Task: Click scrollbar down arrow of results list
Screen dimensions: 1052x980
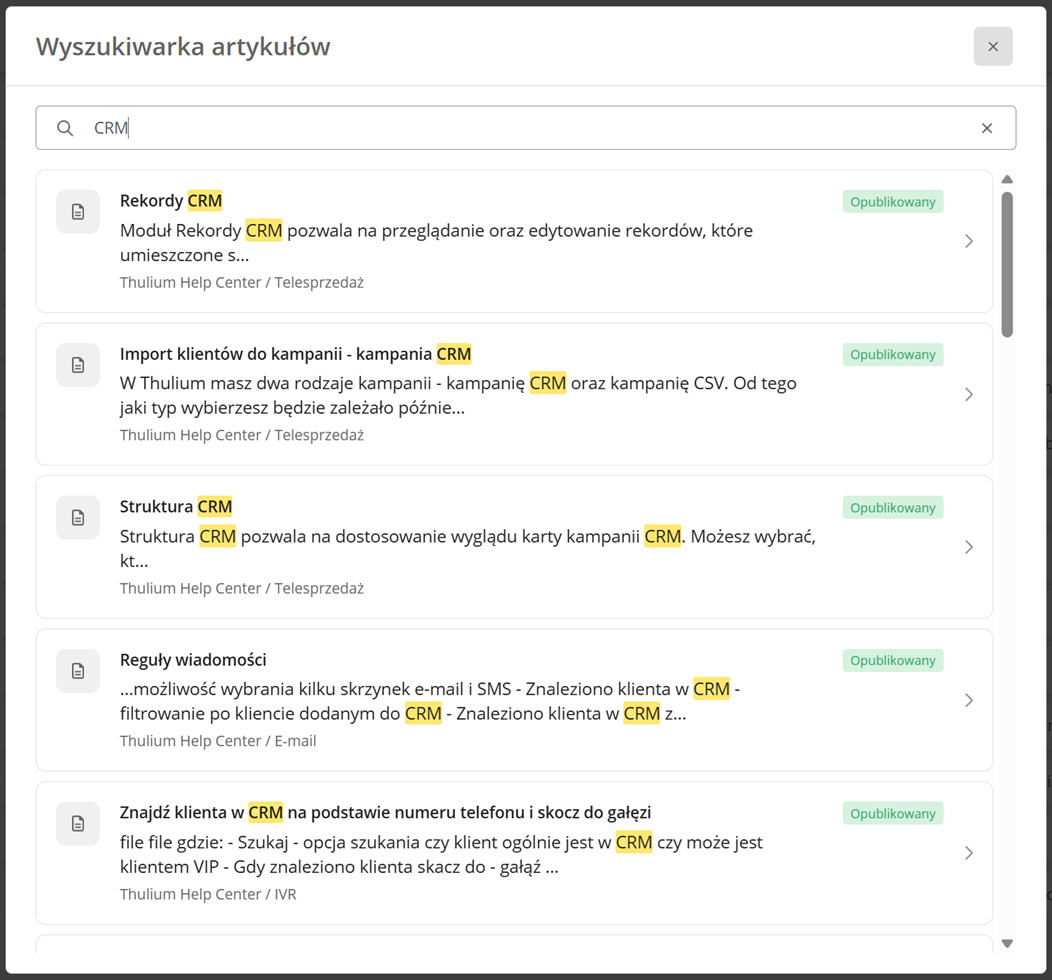Action: [1007, 944]
